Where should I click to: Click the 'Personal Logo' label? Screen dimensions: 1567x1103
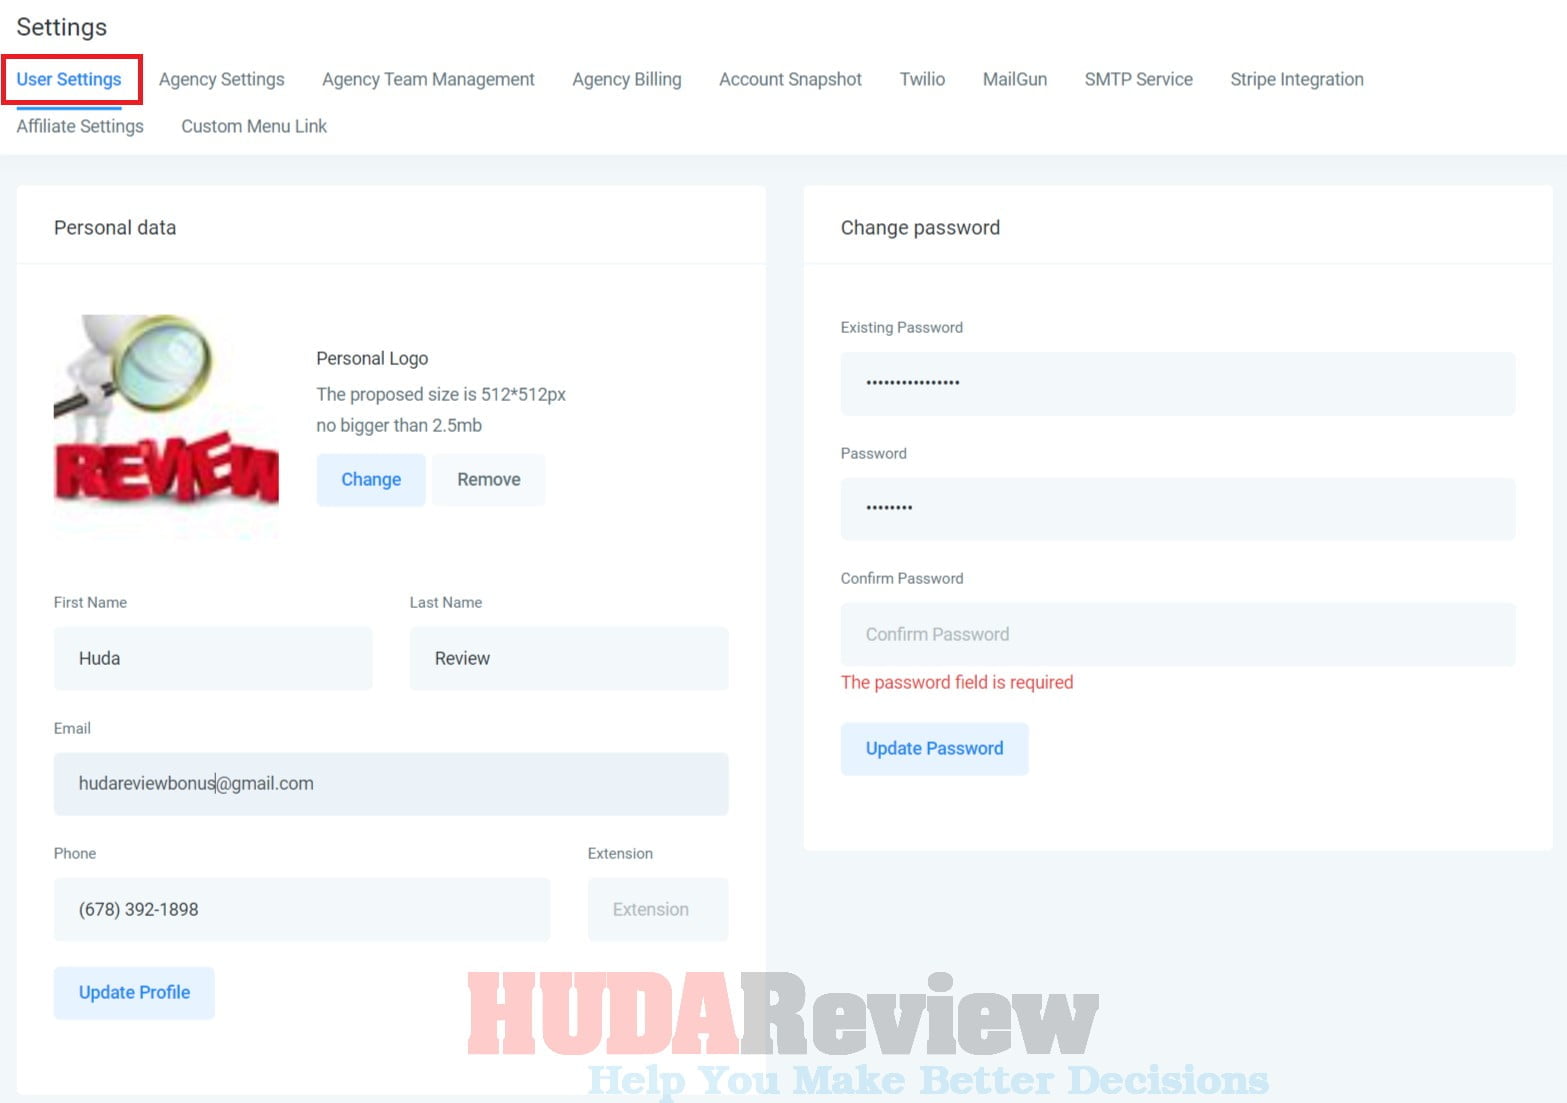(x=372, y=358)
